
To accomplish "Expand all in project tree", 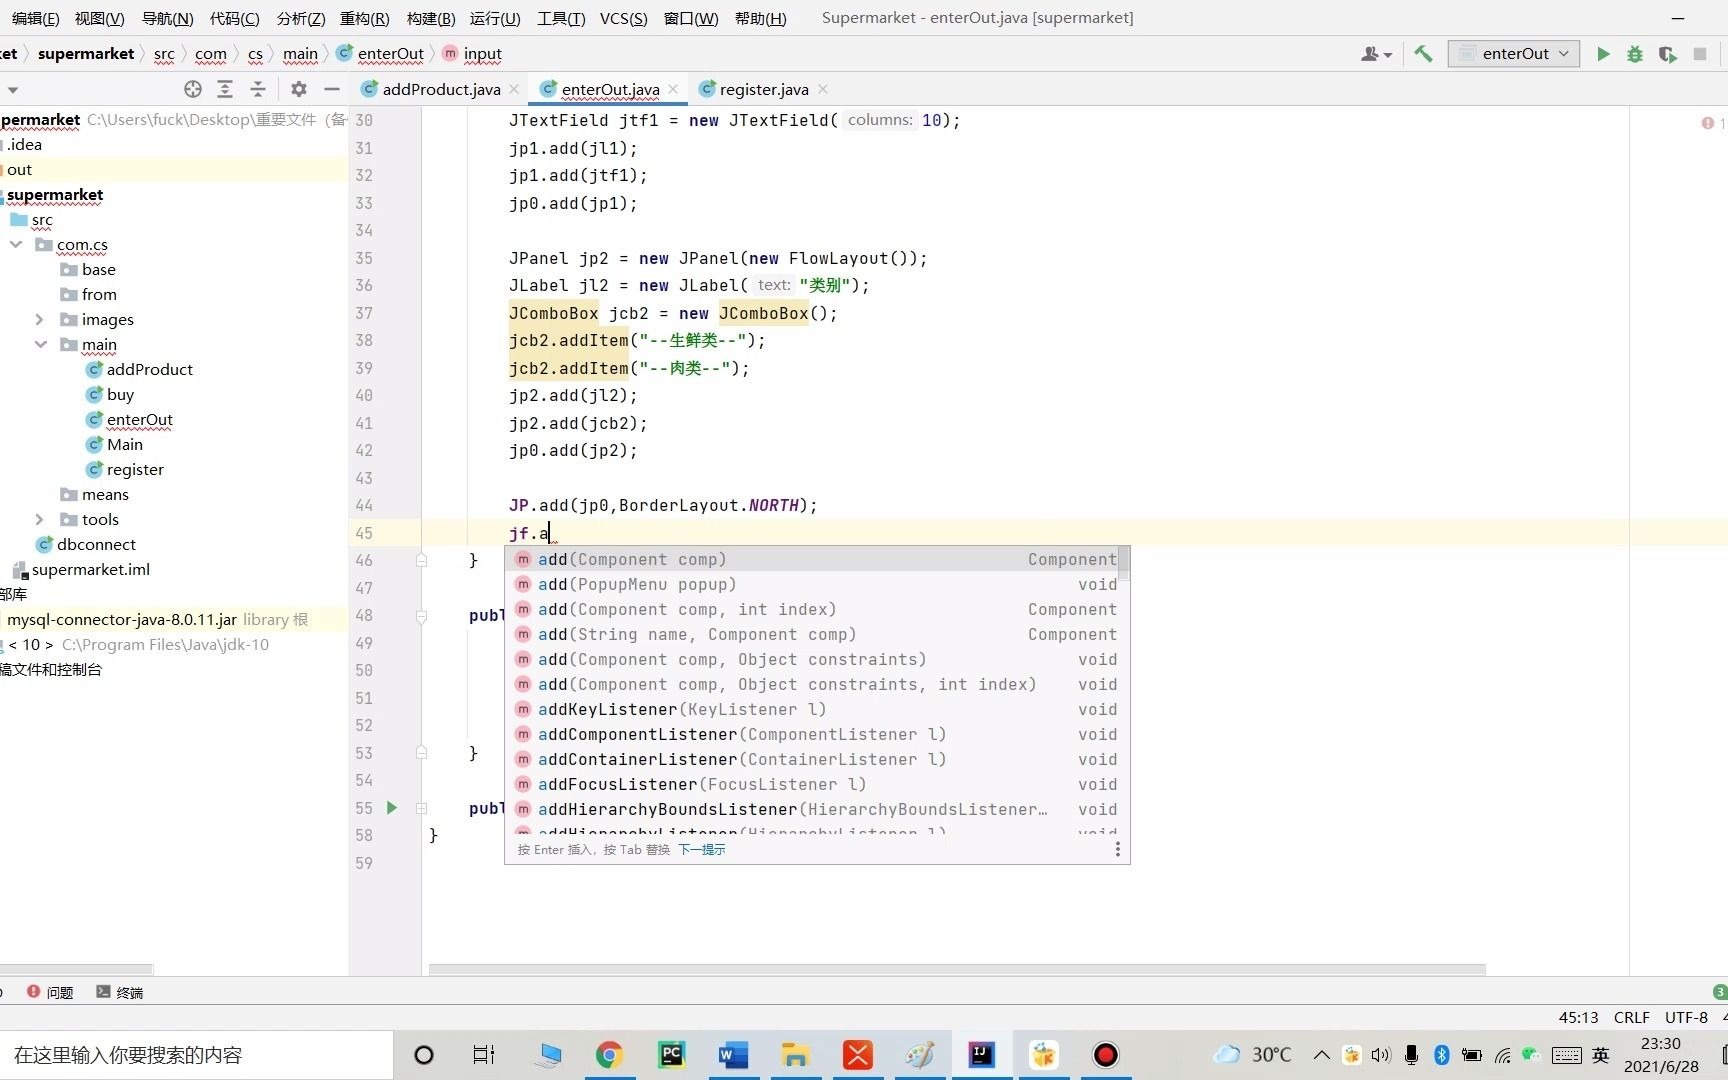I will 225,89.
